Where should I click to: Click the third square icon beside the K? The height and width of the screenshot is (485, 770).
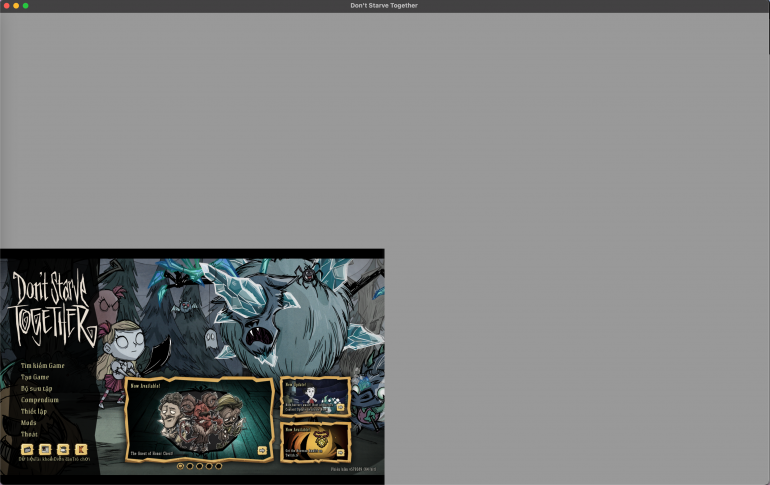pyautogui.click(x=63, y=449)
